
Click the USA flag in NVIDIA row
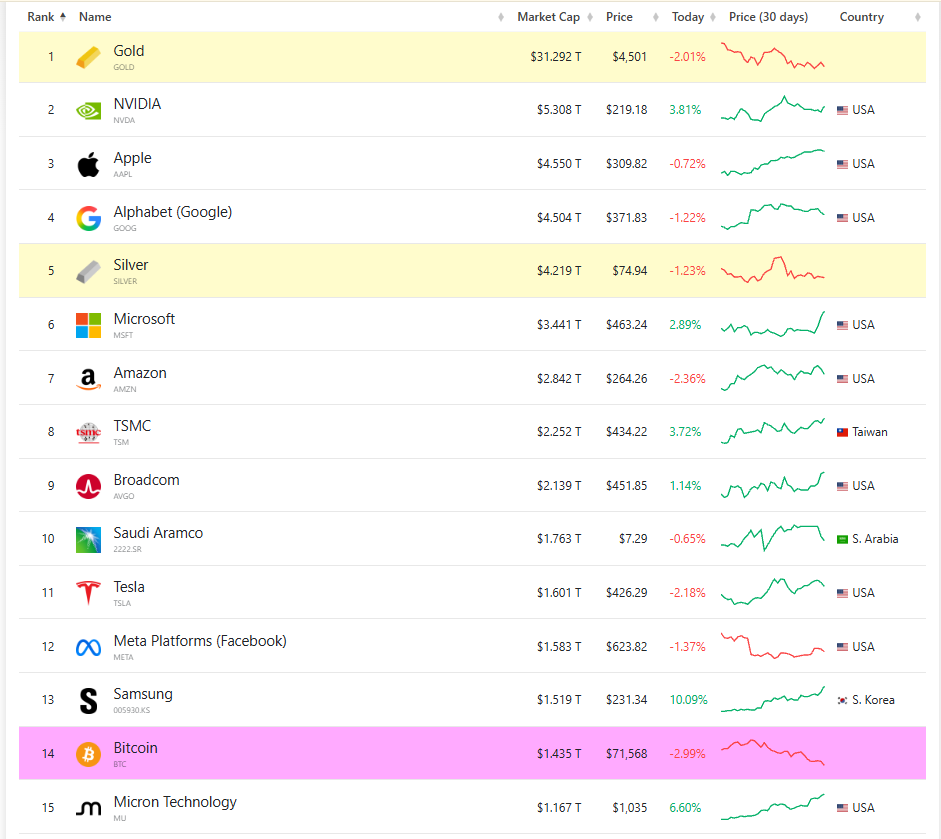pyautogui.click(x=843, y=110)
